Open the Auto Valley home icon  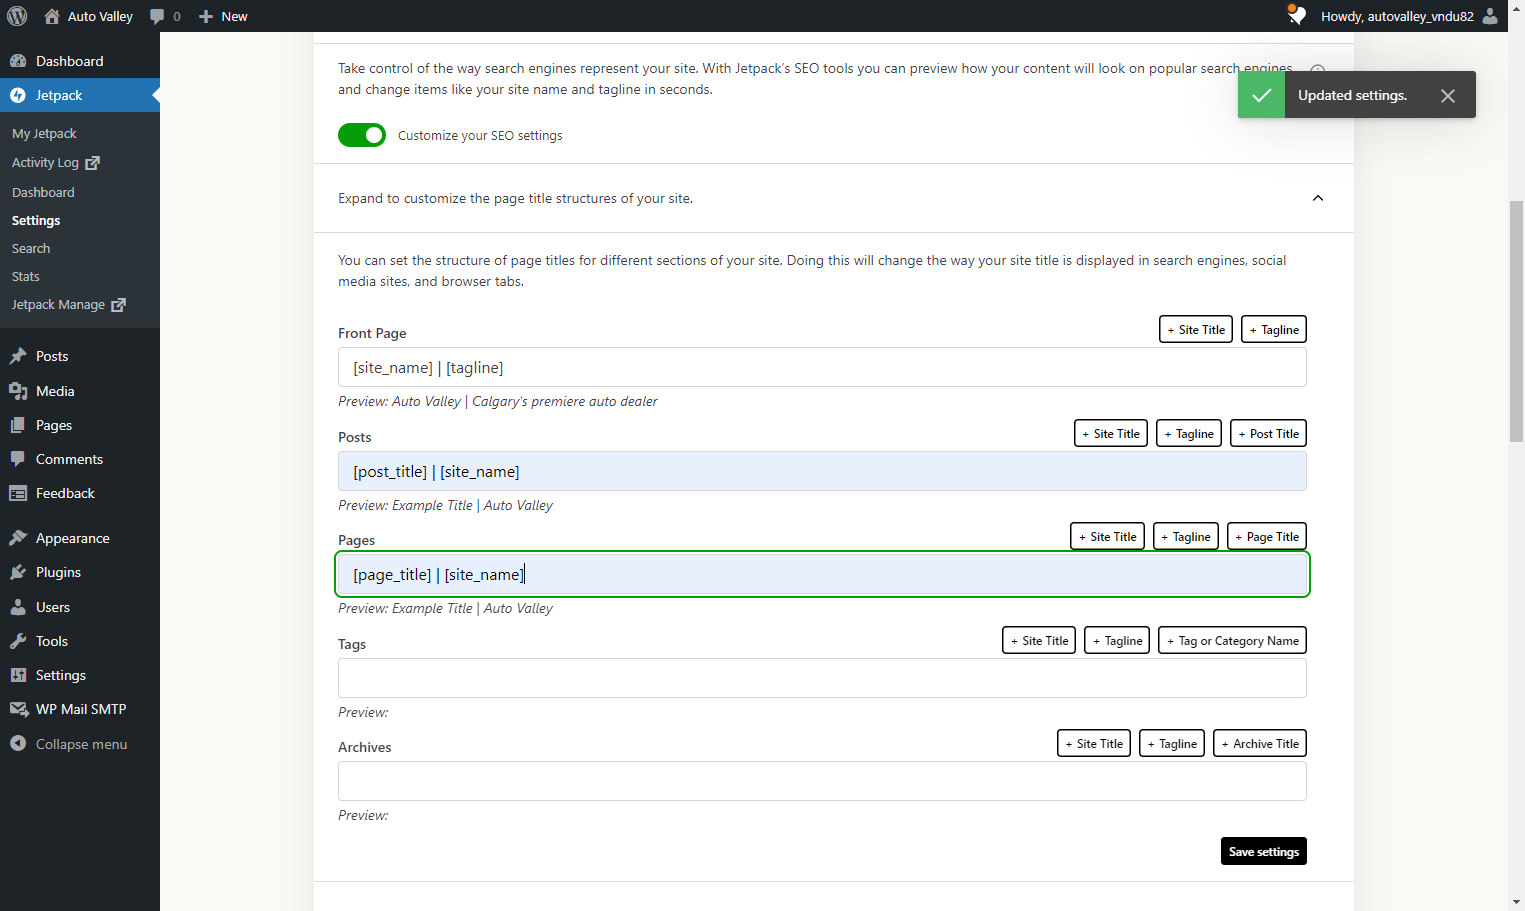coord(52,16)
